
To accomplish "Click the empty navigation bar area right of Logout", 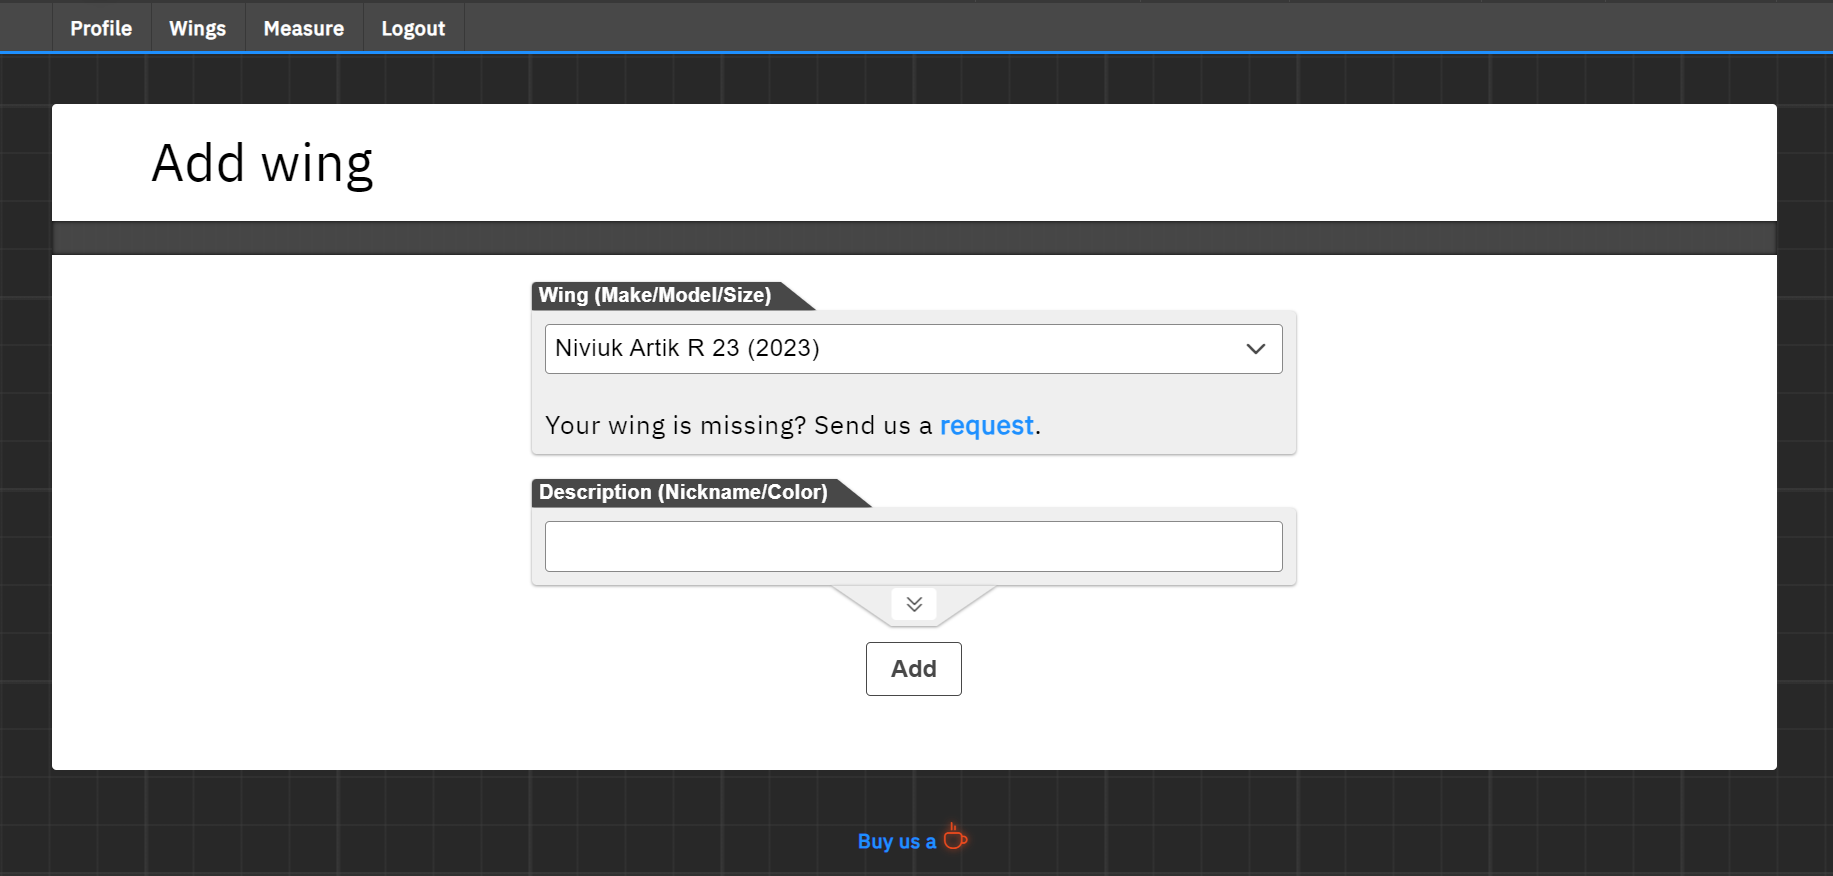I will coord(1100,27).
